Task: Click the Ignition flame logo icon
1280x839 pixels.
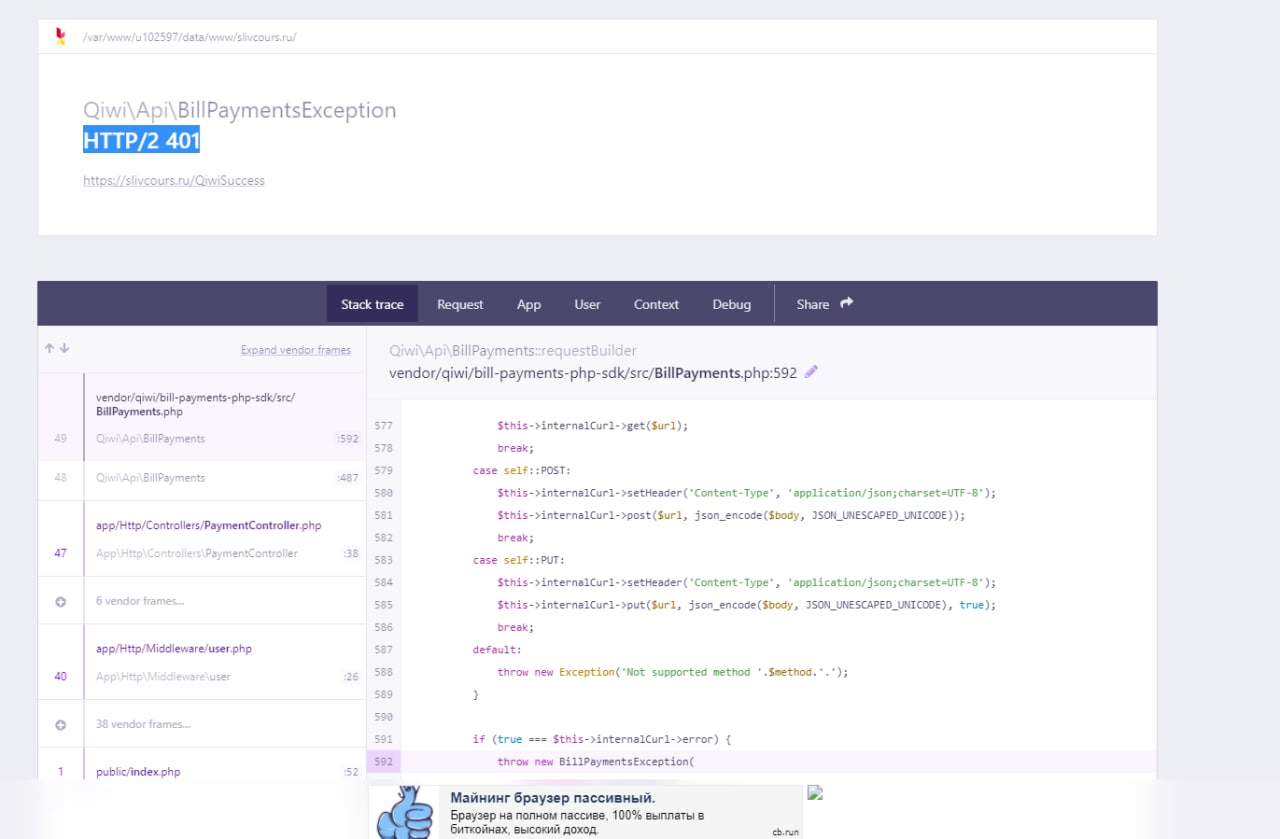Action: tap(61, 36)
